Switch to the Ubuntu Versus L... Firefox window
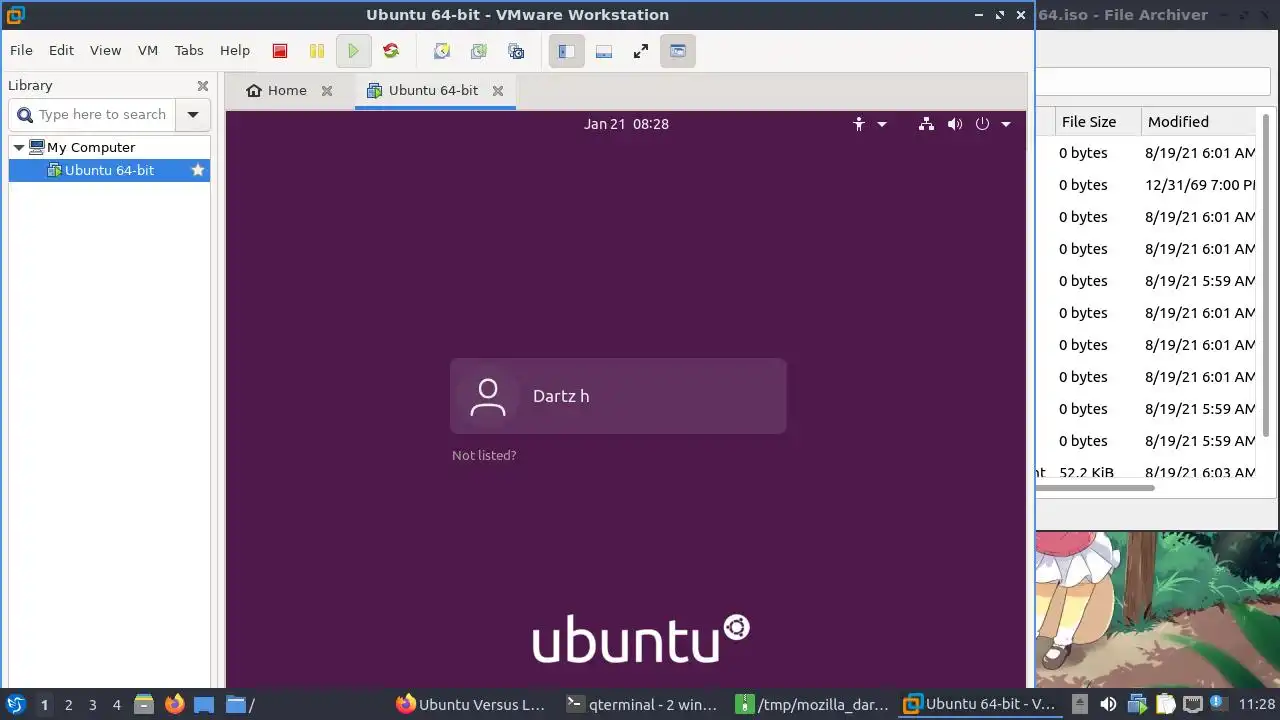 471,705
